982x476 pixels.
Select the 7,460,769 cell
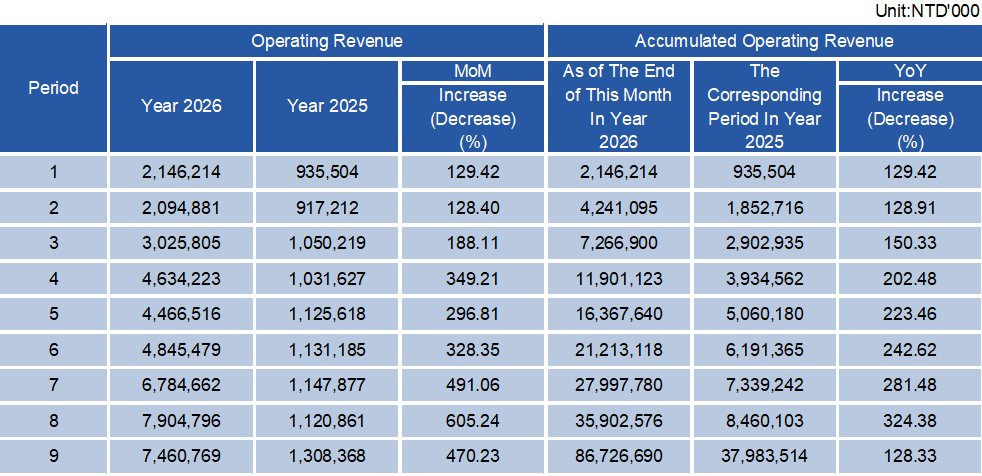(x=182, y=456)
